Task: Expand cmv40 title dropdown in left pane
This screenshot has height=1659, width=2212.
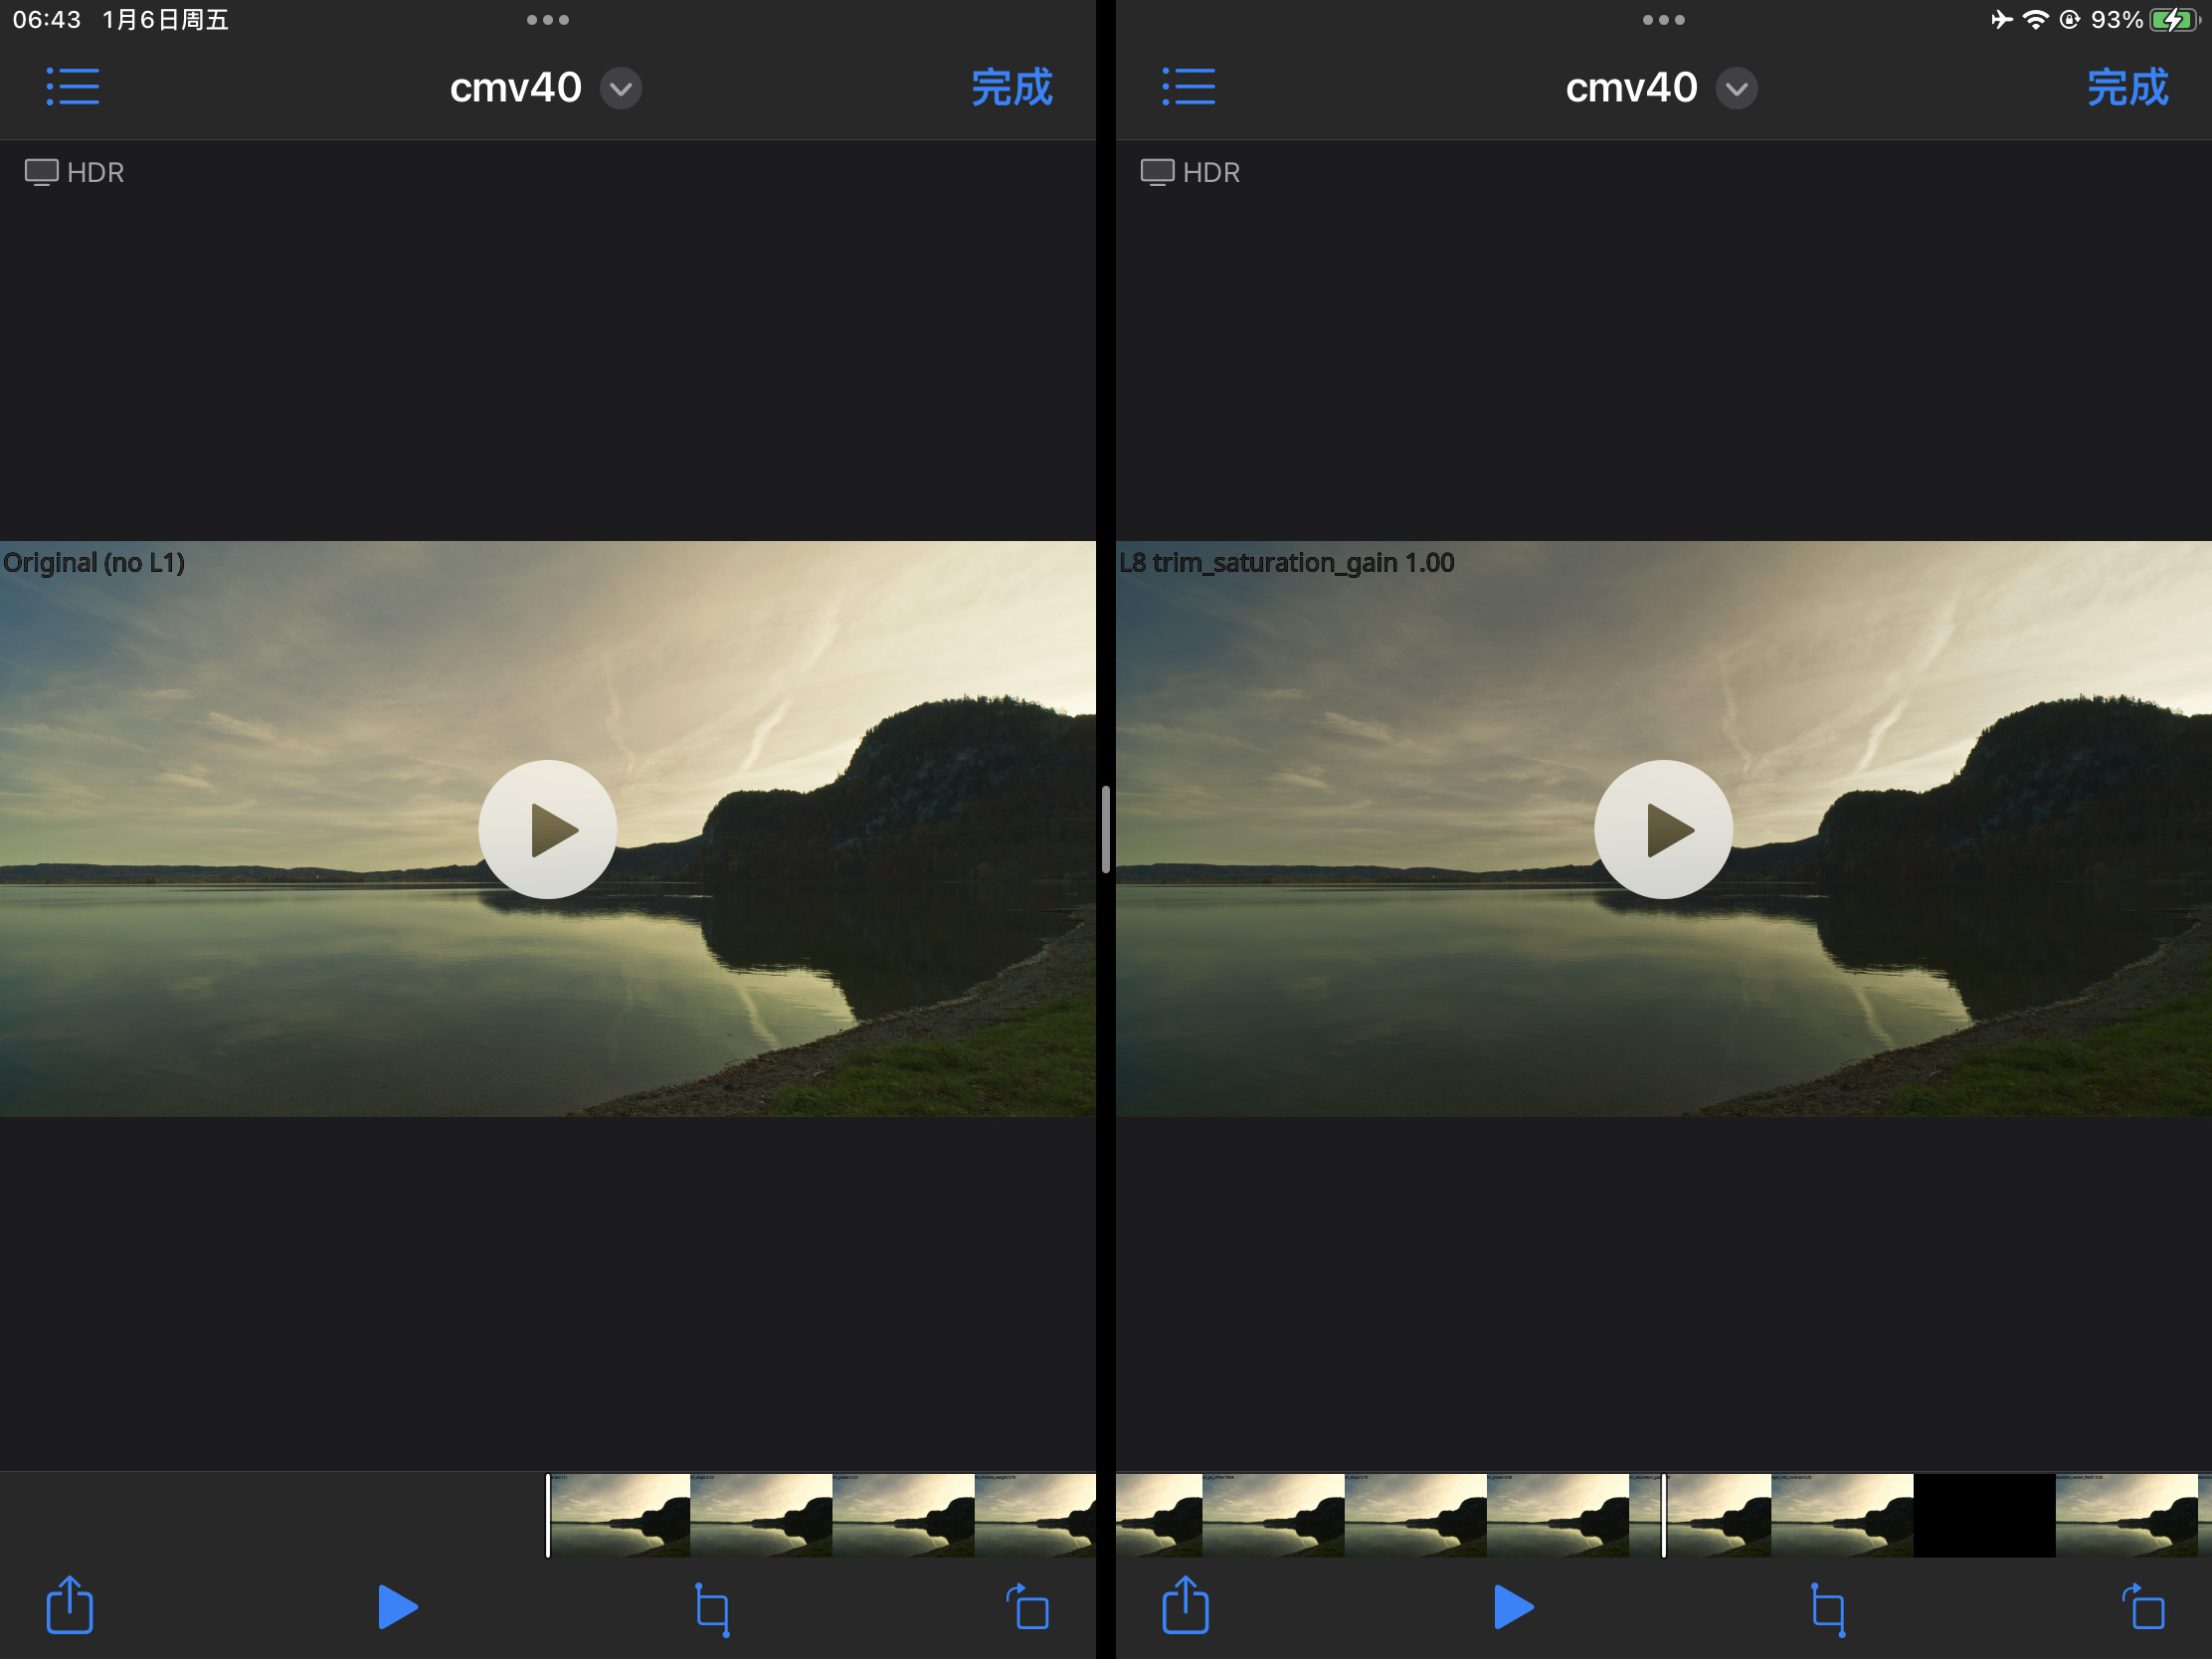Action: [x=621, y=89]
